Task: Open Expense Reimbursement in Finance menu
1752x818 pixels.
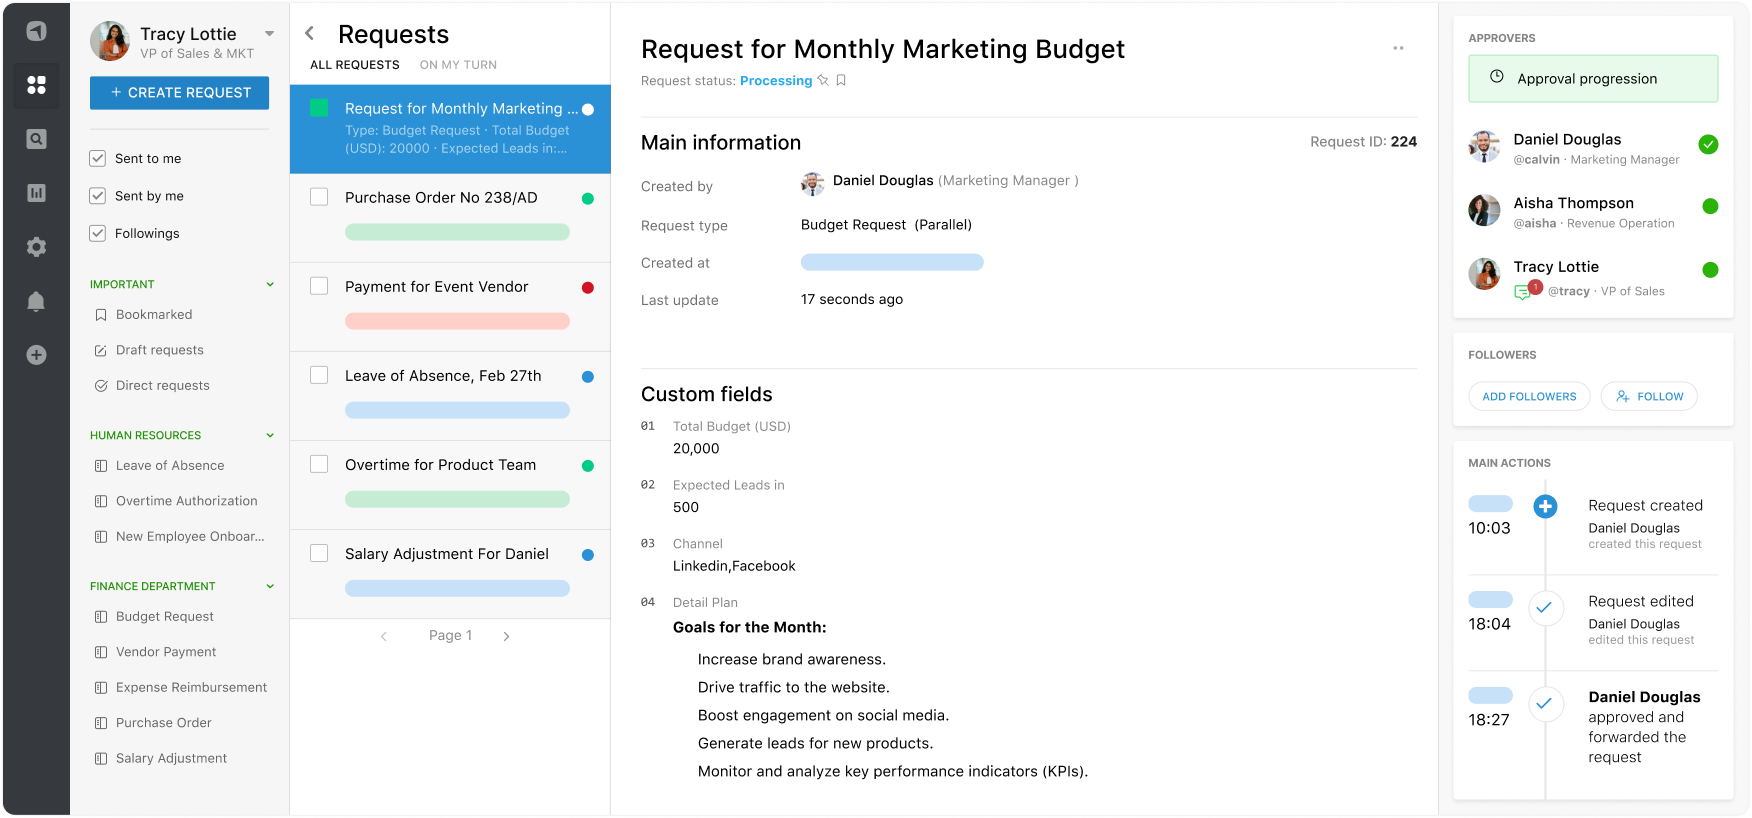Action: pyautogui.click(x=191, y=687)
